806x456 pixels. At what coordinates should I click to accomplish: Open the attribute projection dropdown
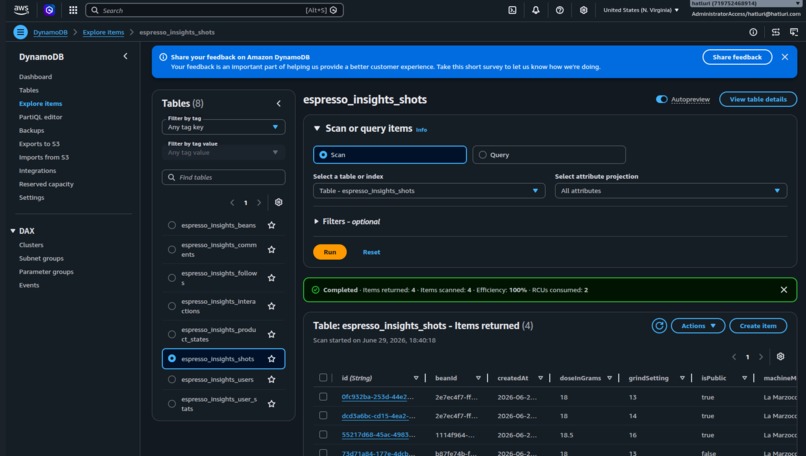pos(671,191)
